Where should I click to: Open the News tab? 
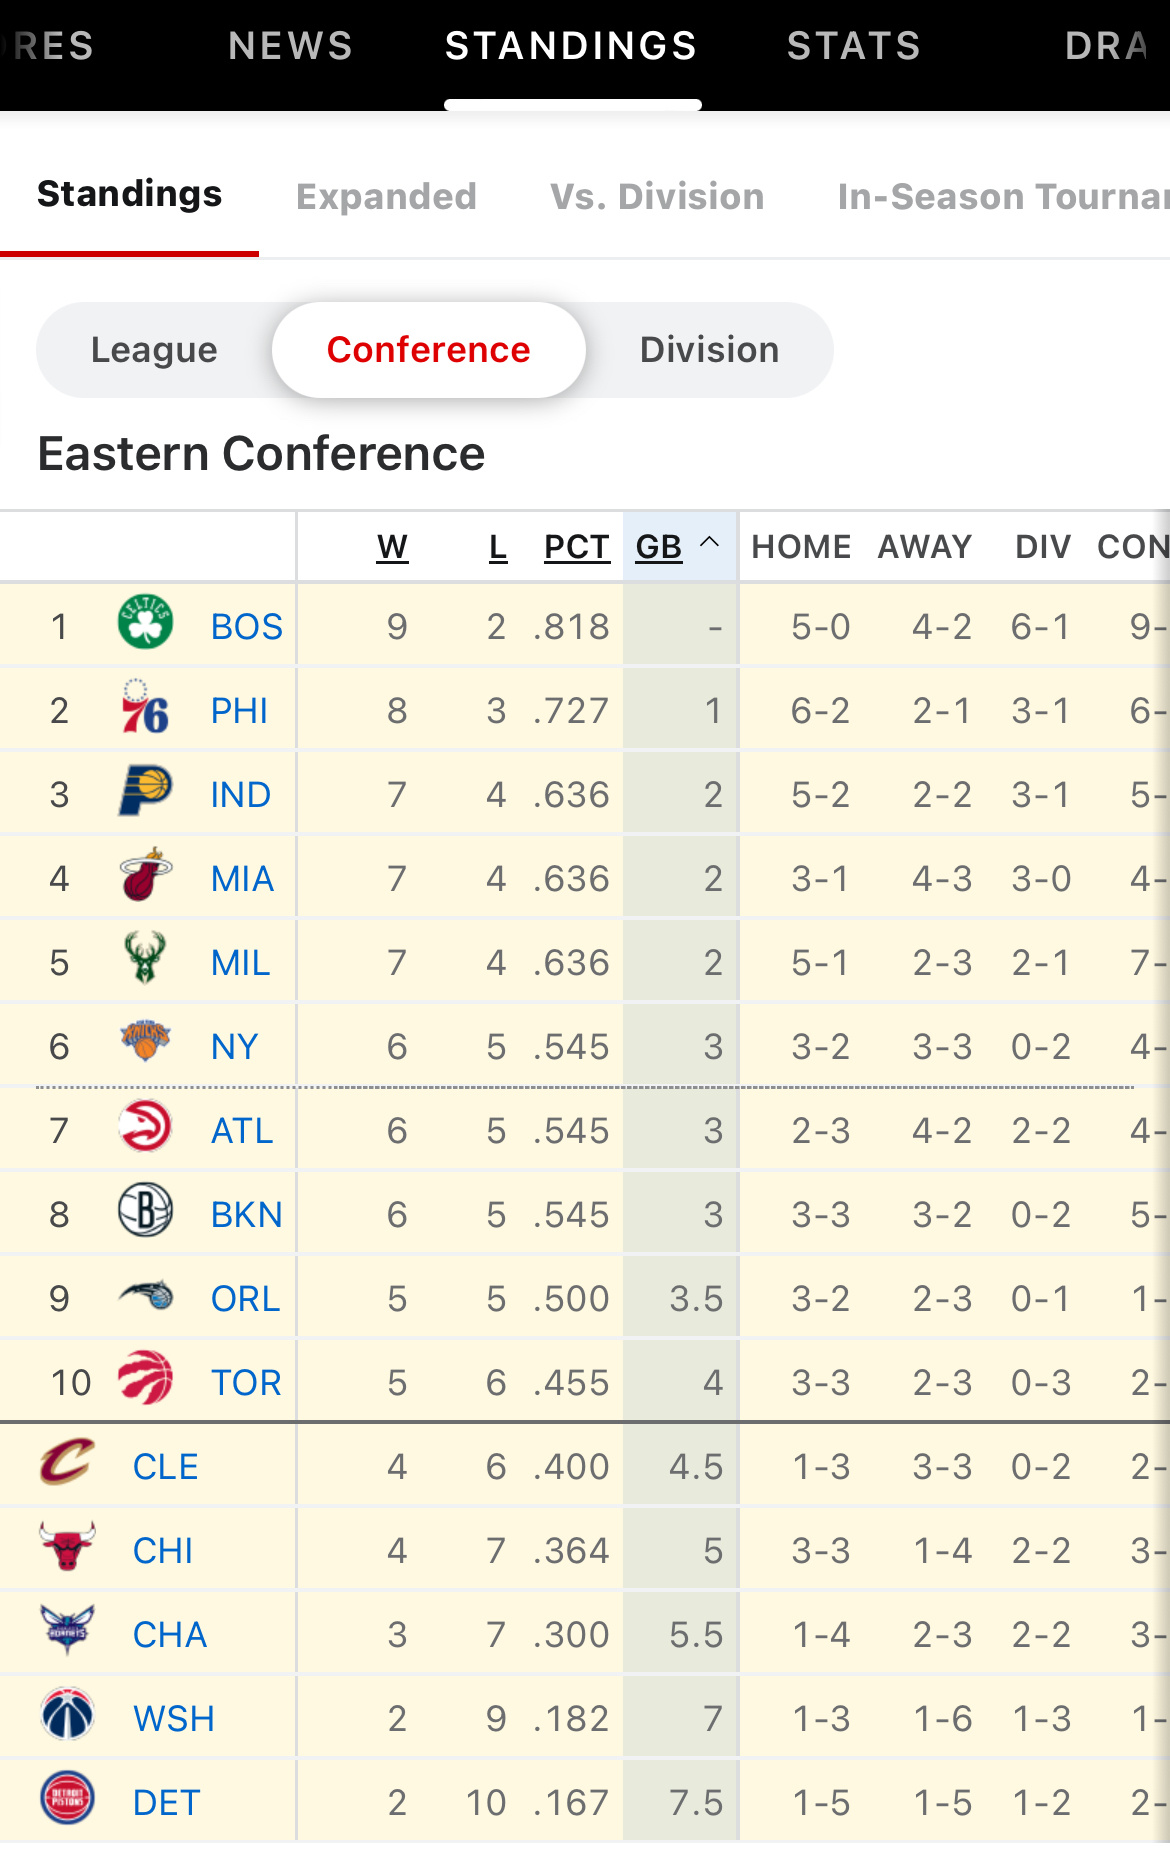pos(291,46)
